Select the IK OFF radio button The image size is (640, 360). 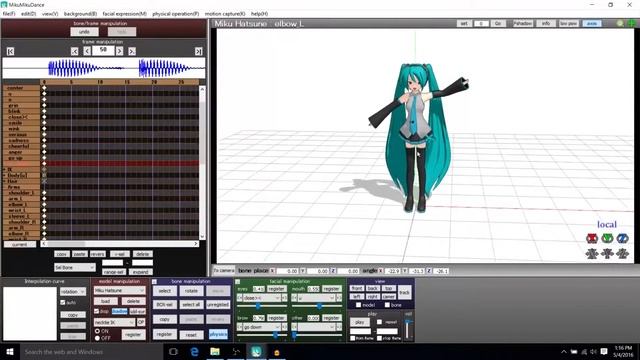(97, 338)
